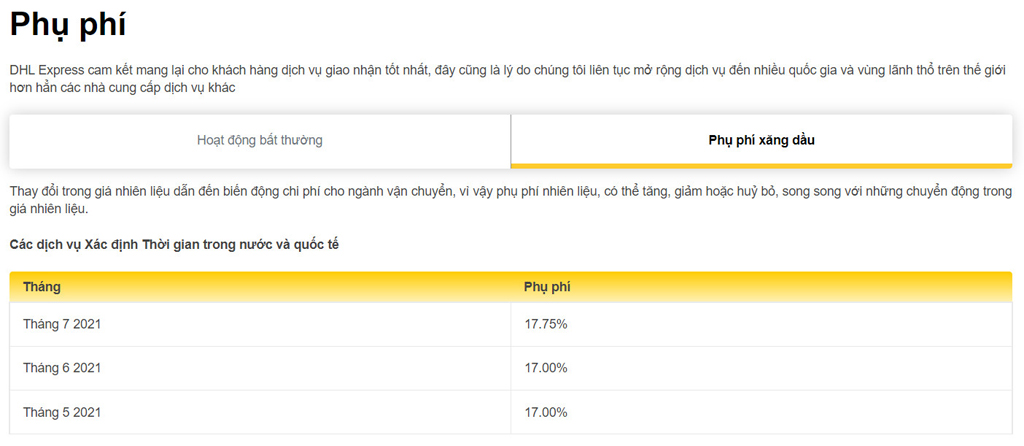This screenshot has width=1024, height=446.
Task: Click the large Phụ phí page heading
Action: (x=68, y=23)
